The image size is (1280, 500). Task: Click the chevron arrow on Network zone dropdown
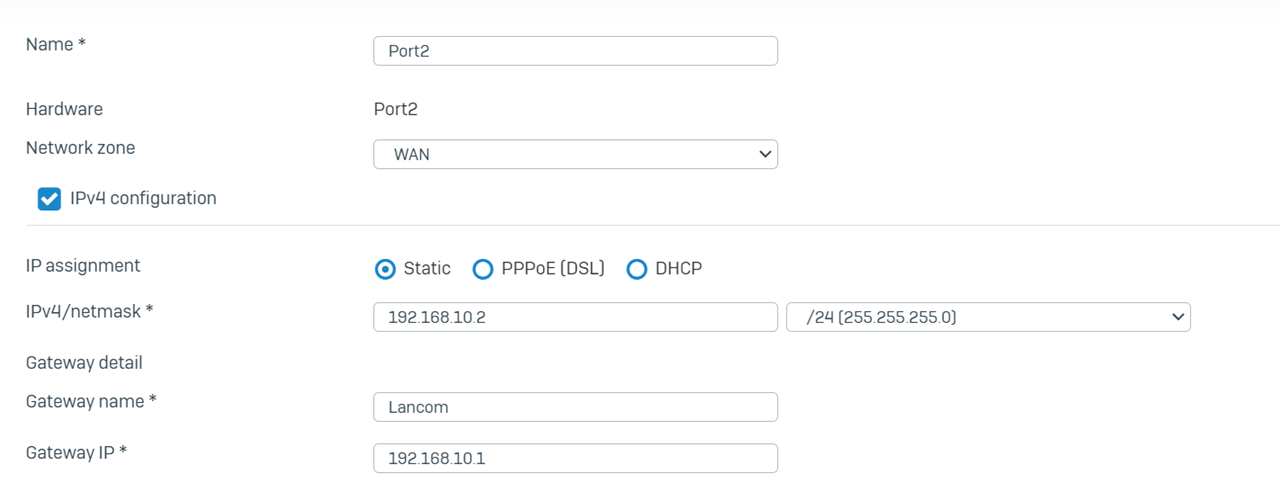(765, 154)
